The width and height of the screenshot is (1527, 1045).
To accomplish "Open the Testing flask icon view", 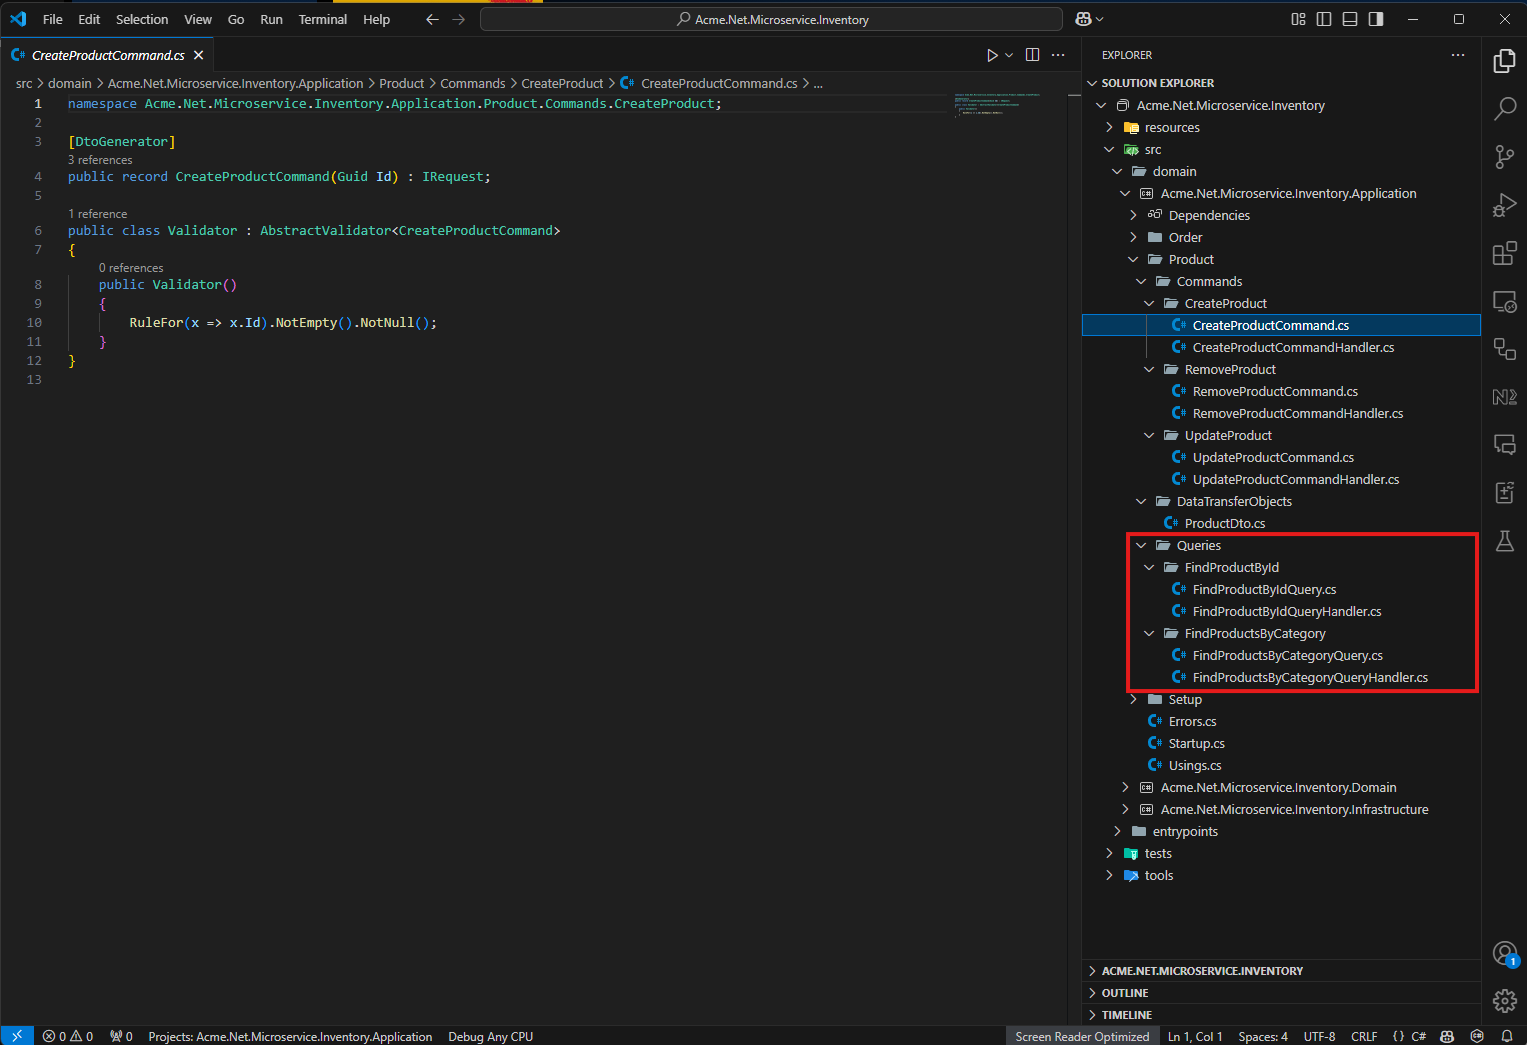I will tap(1504, 542).
